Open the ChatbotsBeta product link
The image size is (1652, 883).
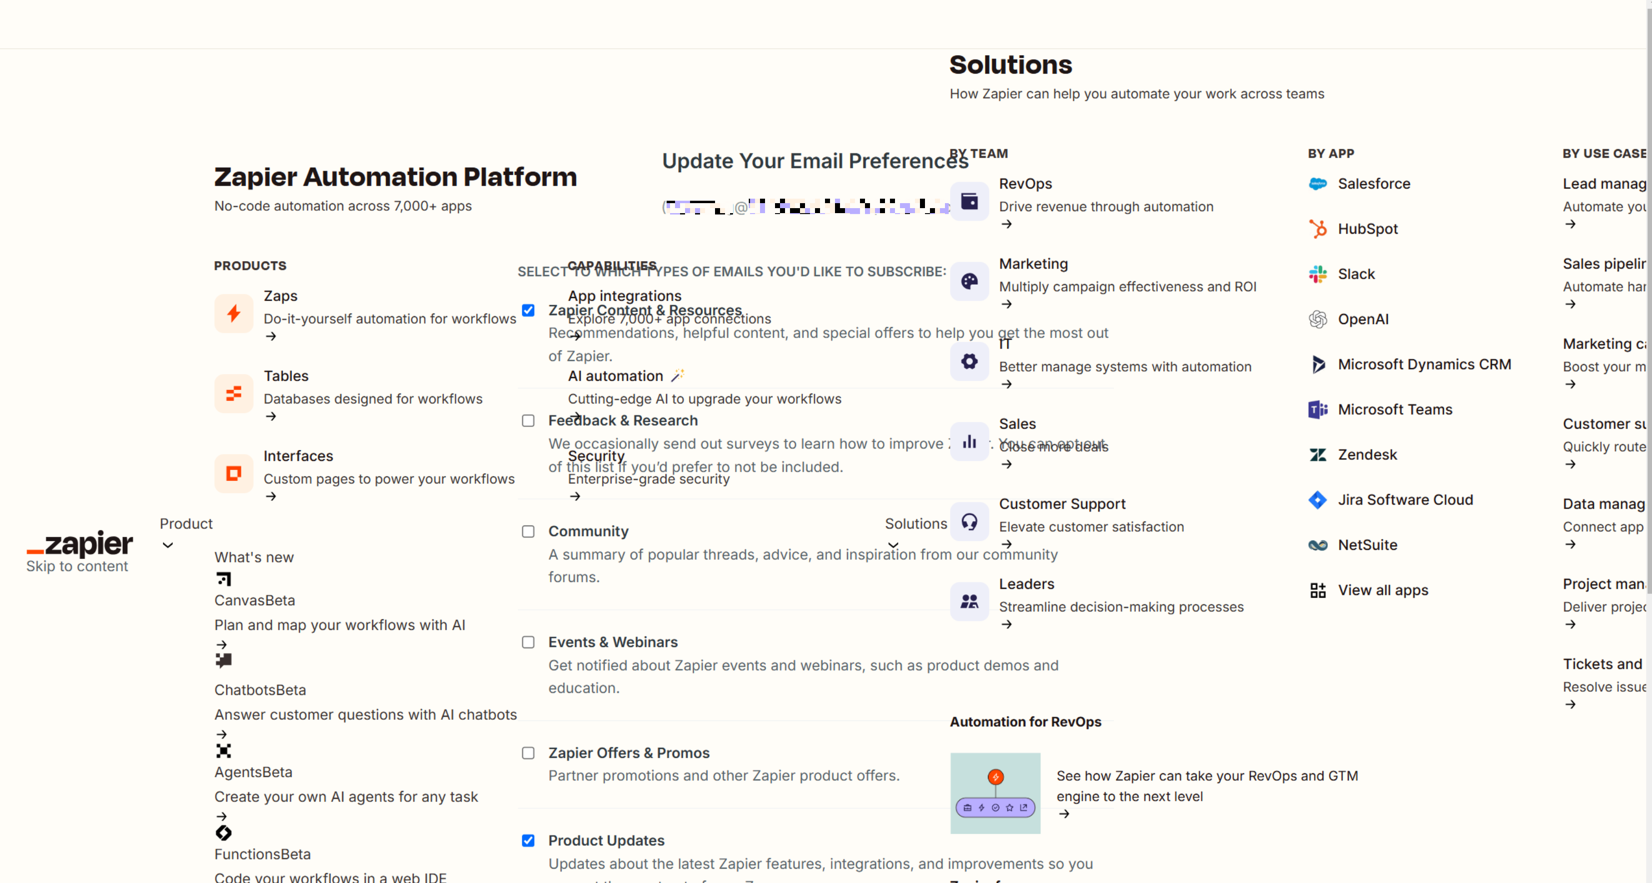260,690
